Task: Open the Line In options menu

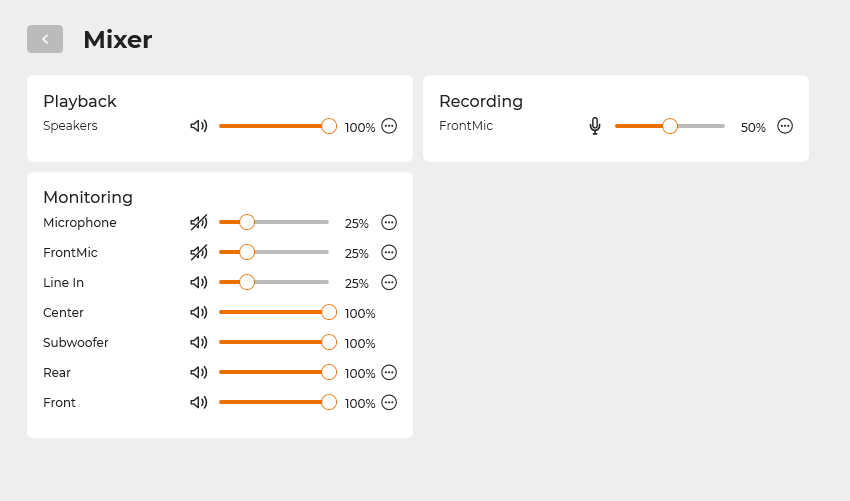Action: tap(389, 283)
